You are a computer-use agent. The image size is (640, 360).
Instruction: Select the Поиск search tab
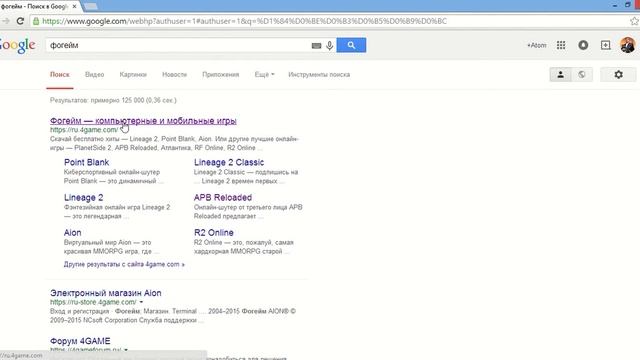(x=60, y=75)
